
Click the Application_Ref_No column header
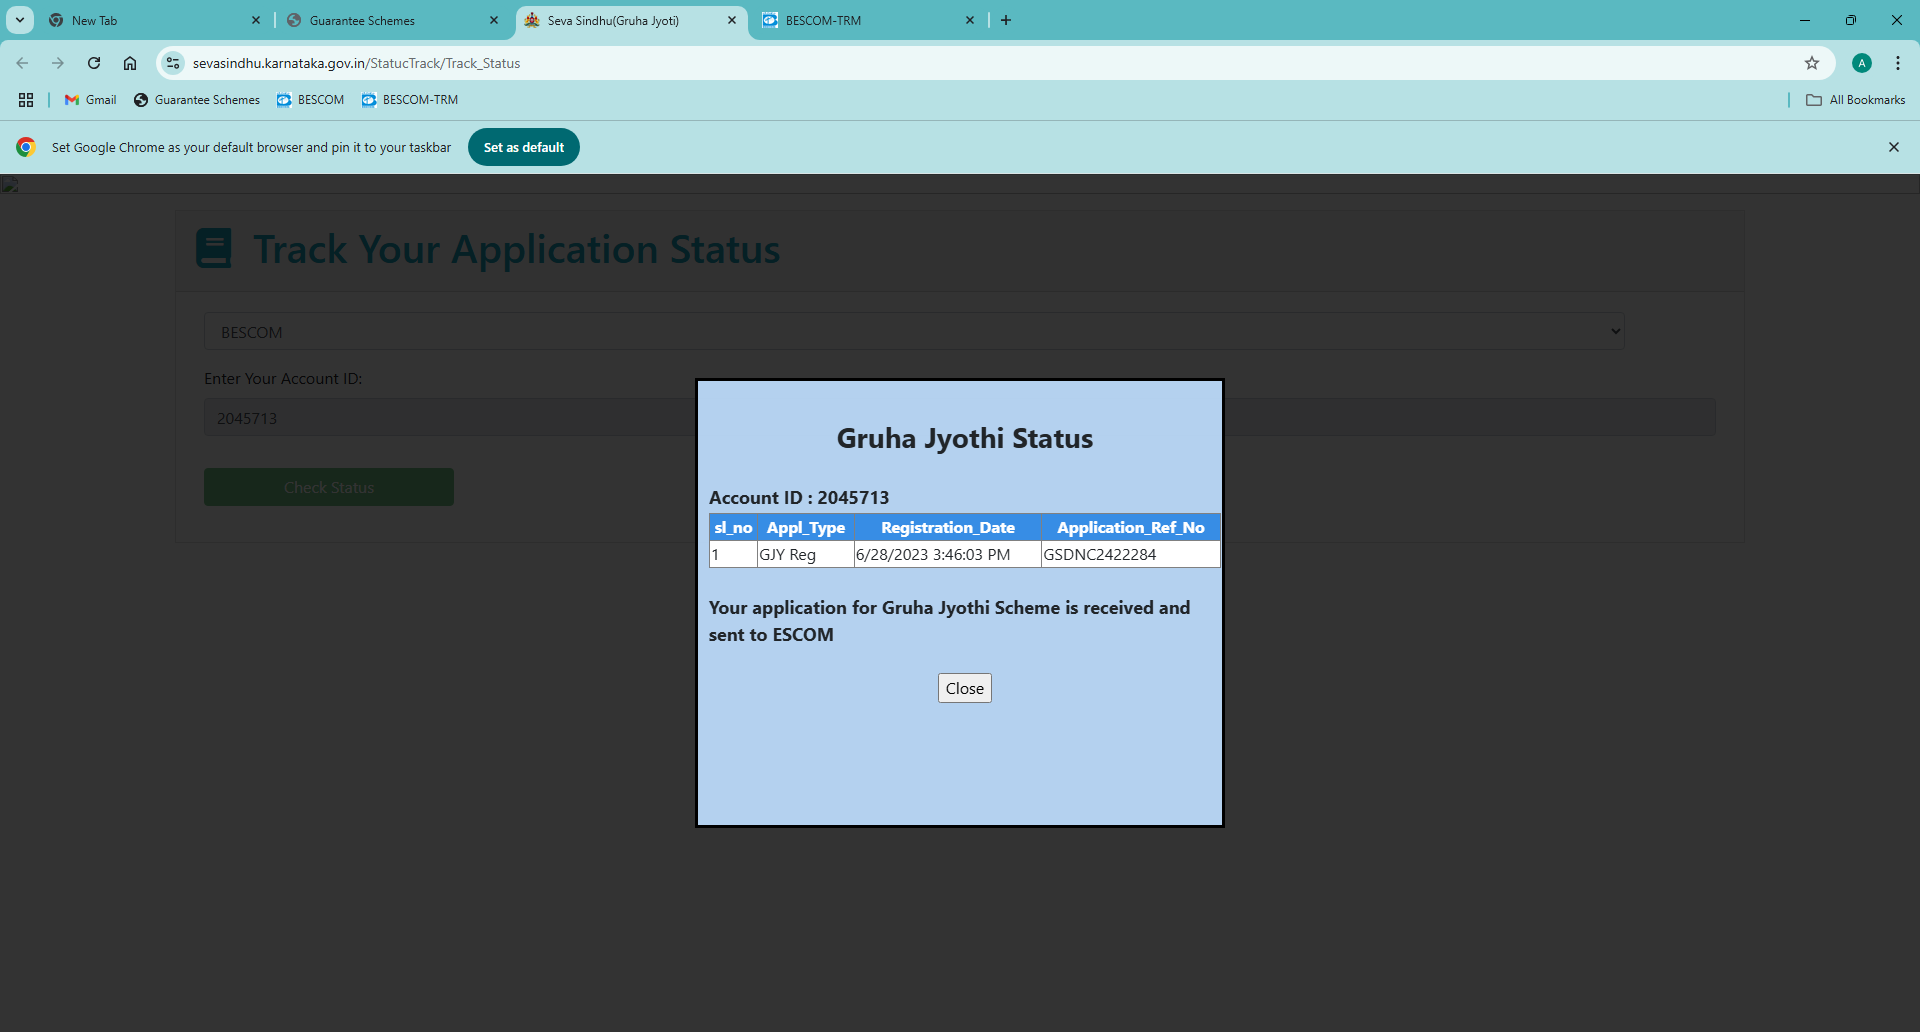(1131, 527)
